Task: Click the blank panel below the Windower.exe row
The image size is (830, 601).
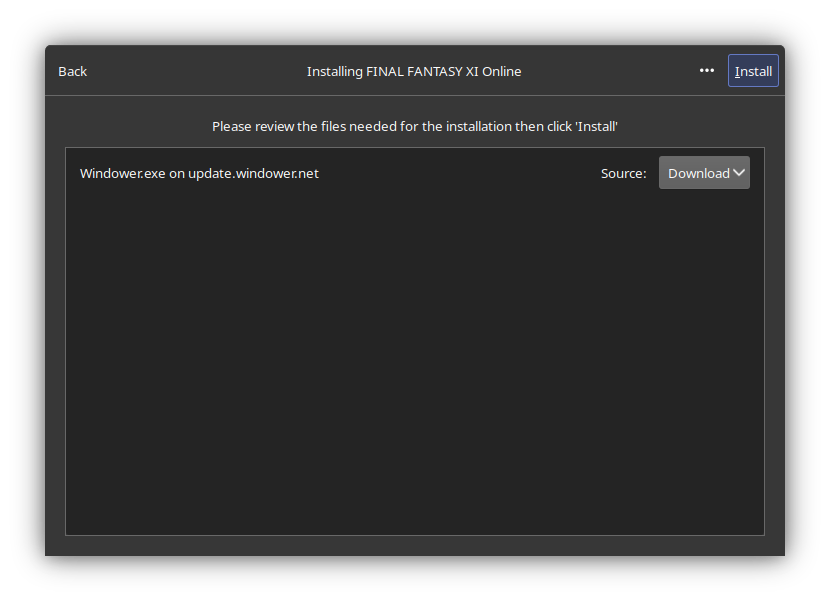Action: (x=414, y=365)
